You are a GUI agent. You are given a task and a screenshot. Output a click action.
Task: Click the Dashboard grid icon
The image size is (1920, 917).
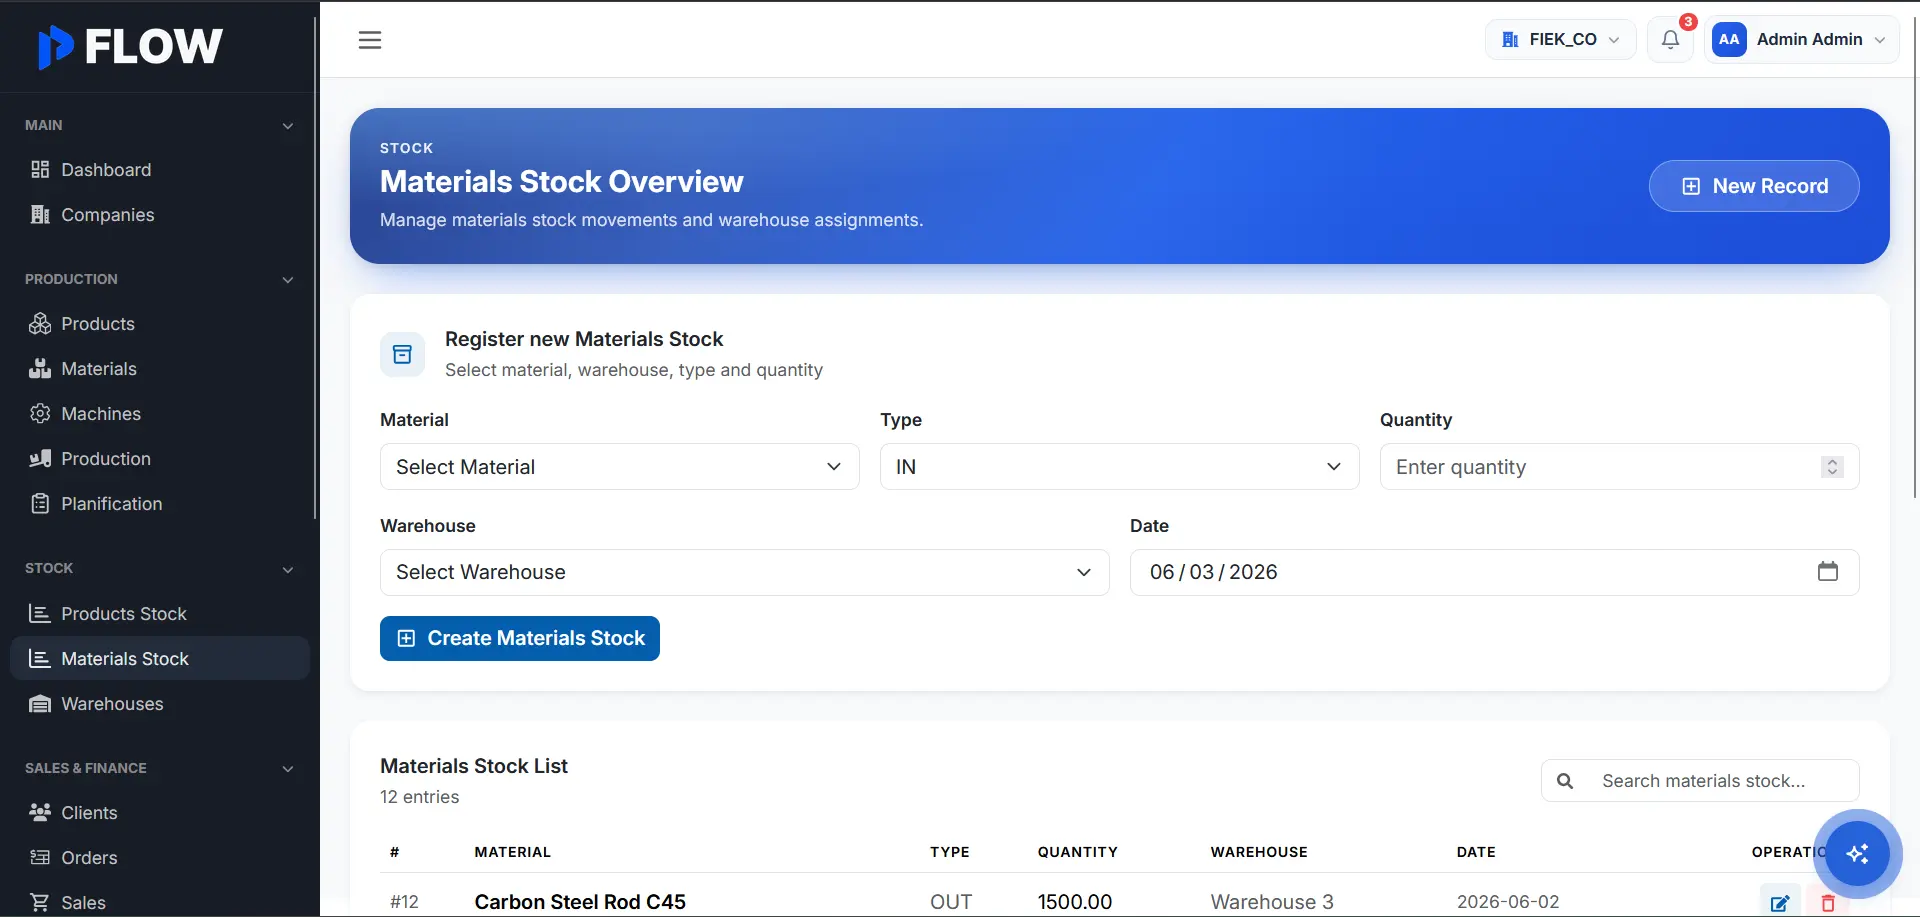pyautogui.click(x=40, y=170)
